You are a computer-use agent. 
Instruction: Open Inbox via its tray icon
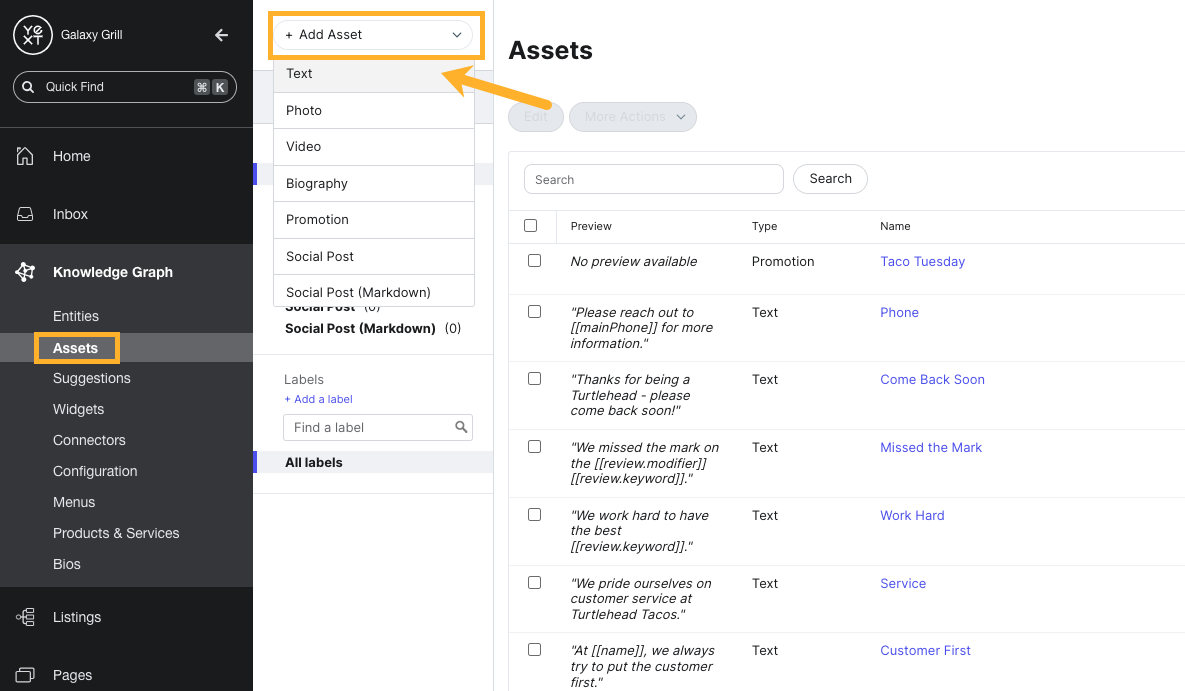point(26,214)
